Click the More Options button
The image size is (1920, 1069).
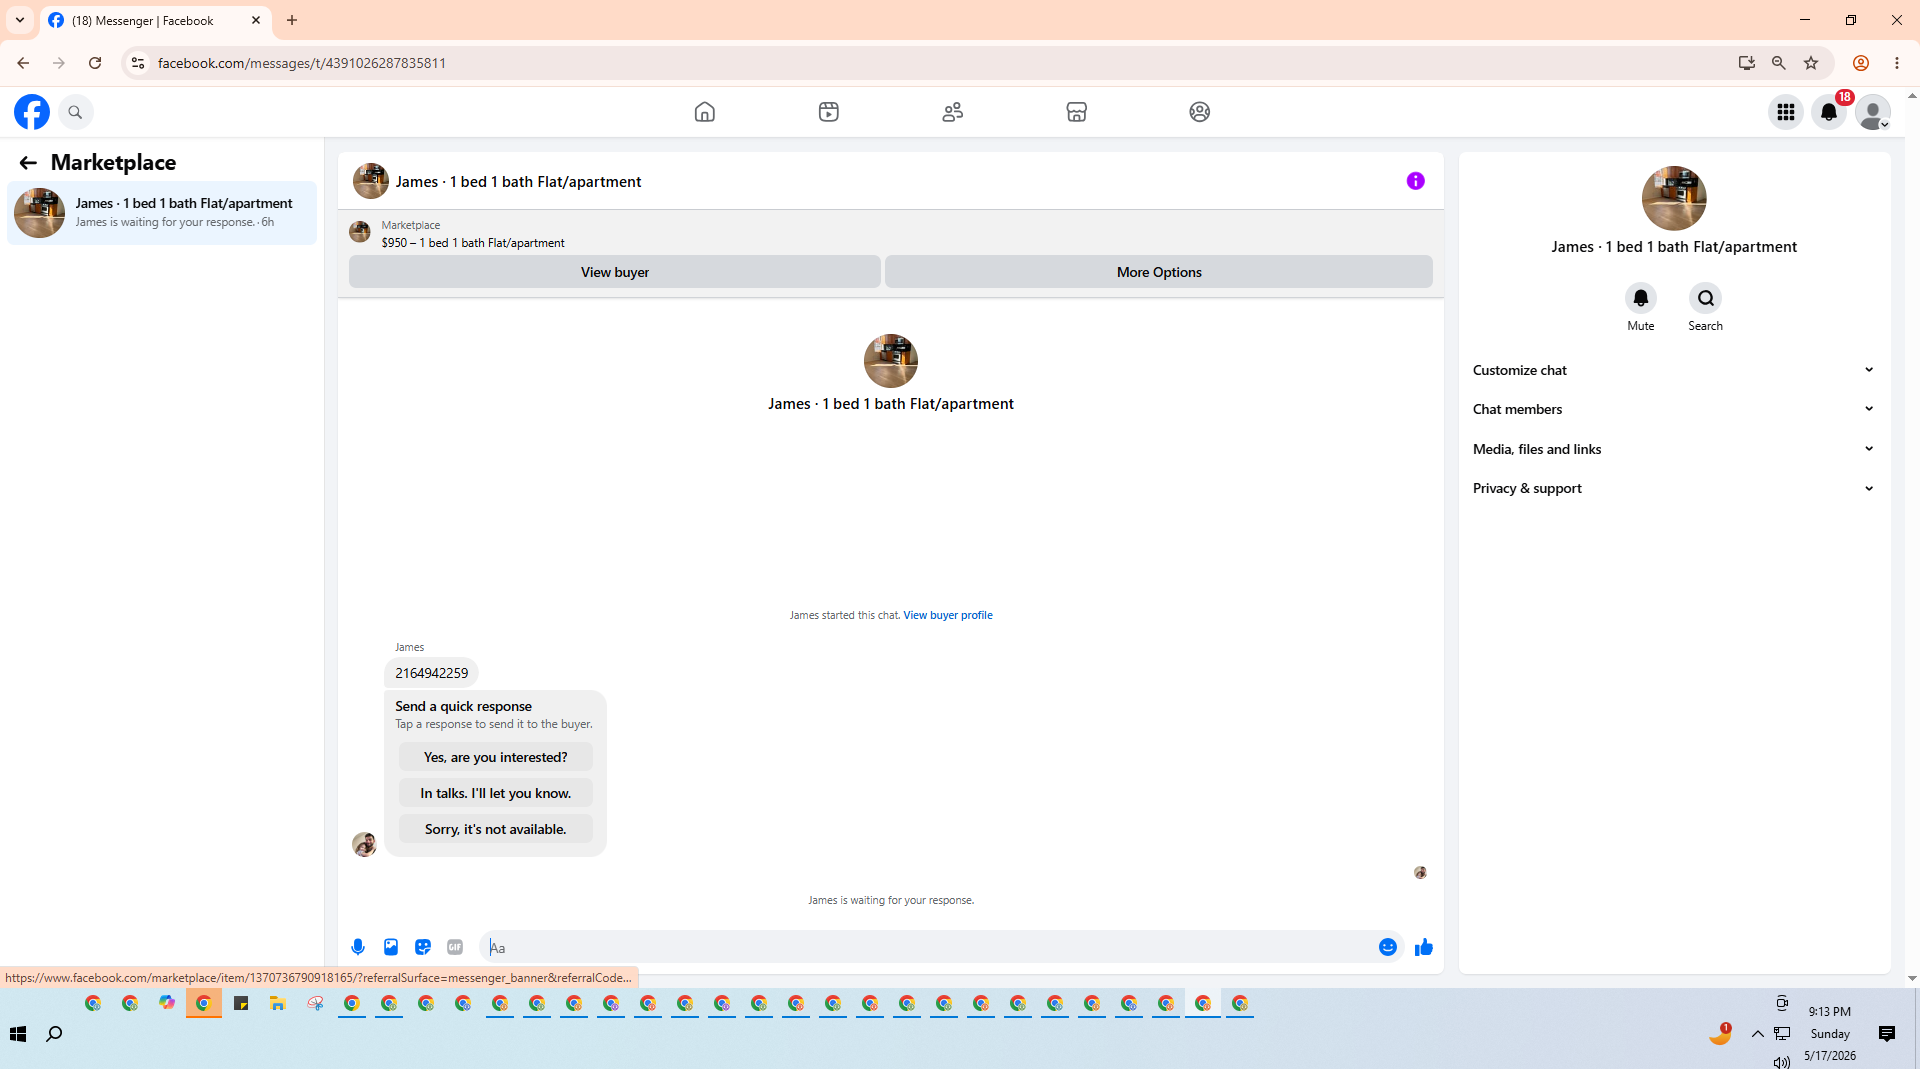[1159, 272]
